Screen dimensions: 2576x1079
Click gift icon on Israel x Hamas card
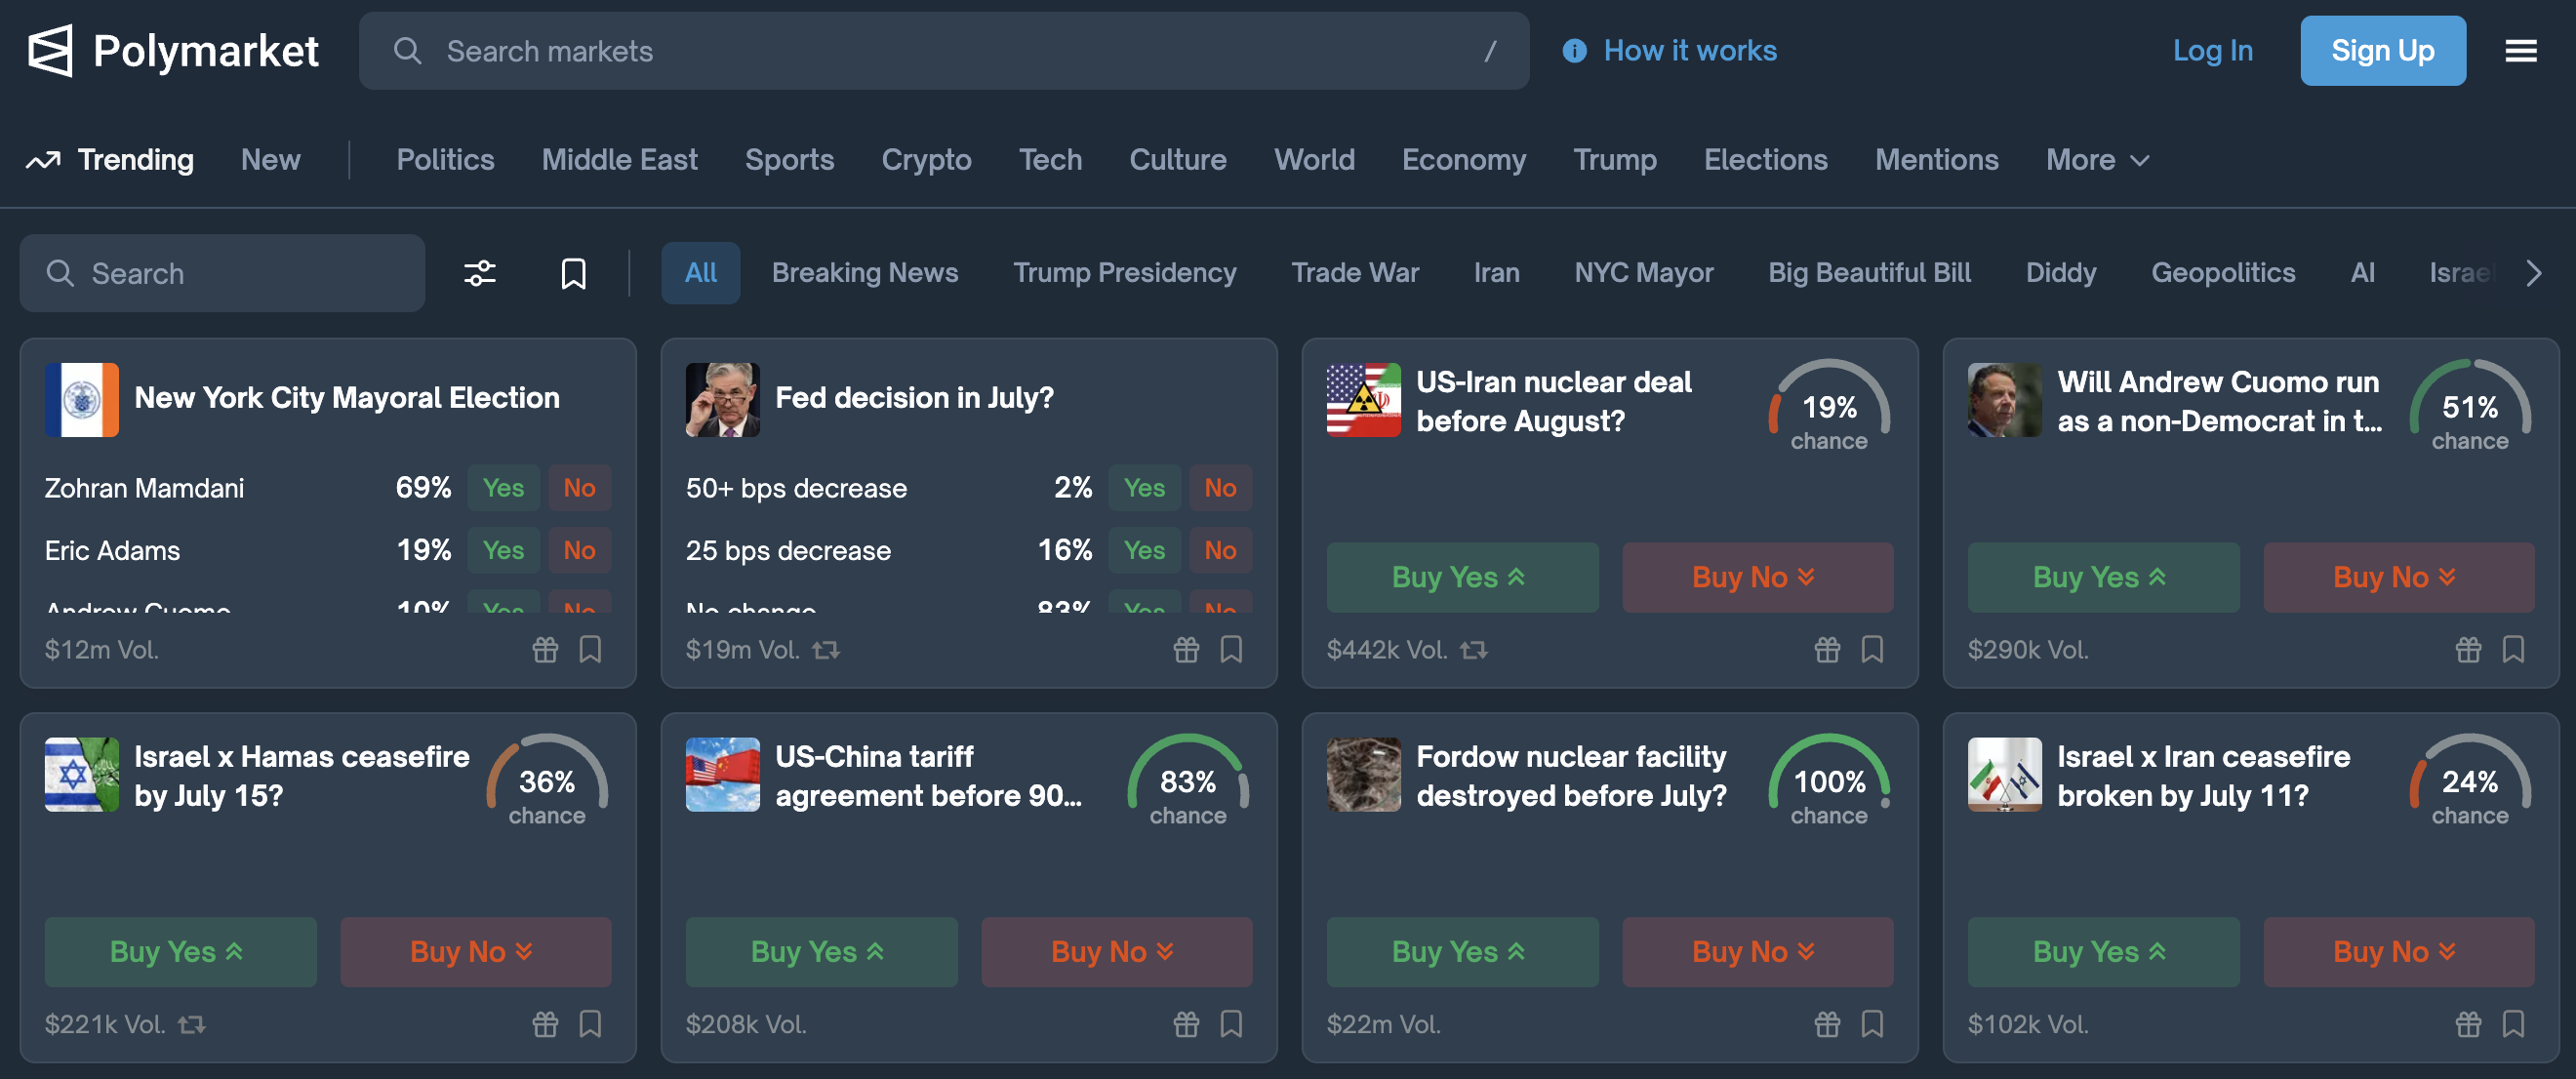click(545, 1024)
